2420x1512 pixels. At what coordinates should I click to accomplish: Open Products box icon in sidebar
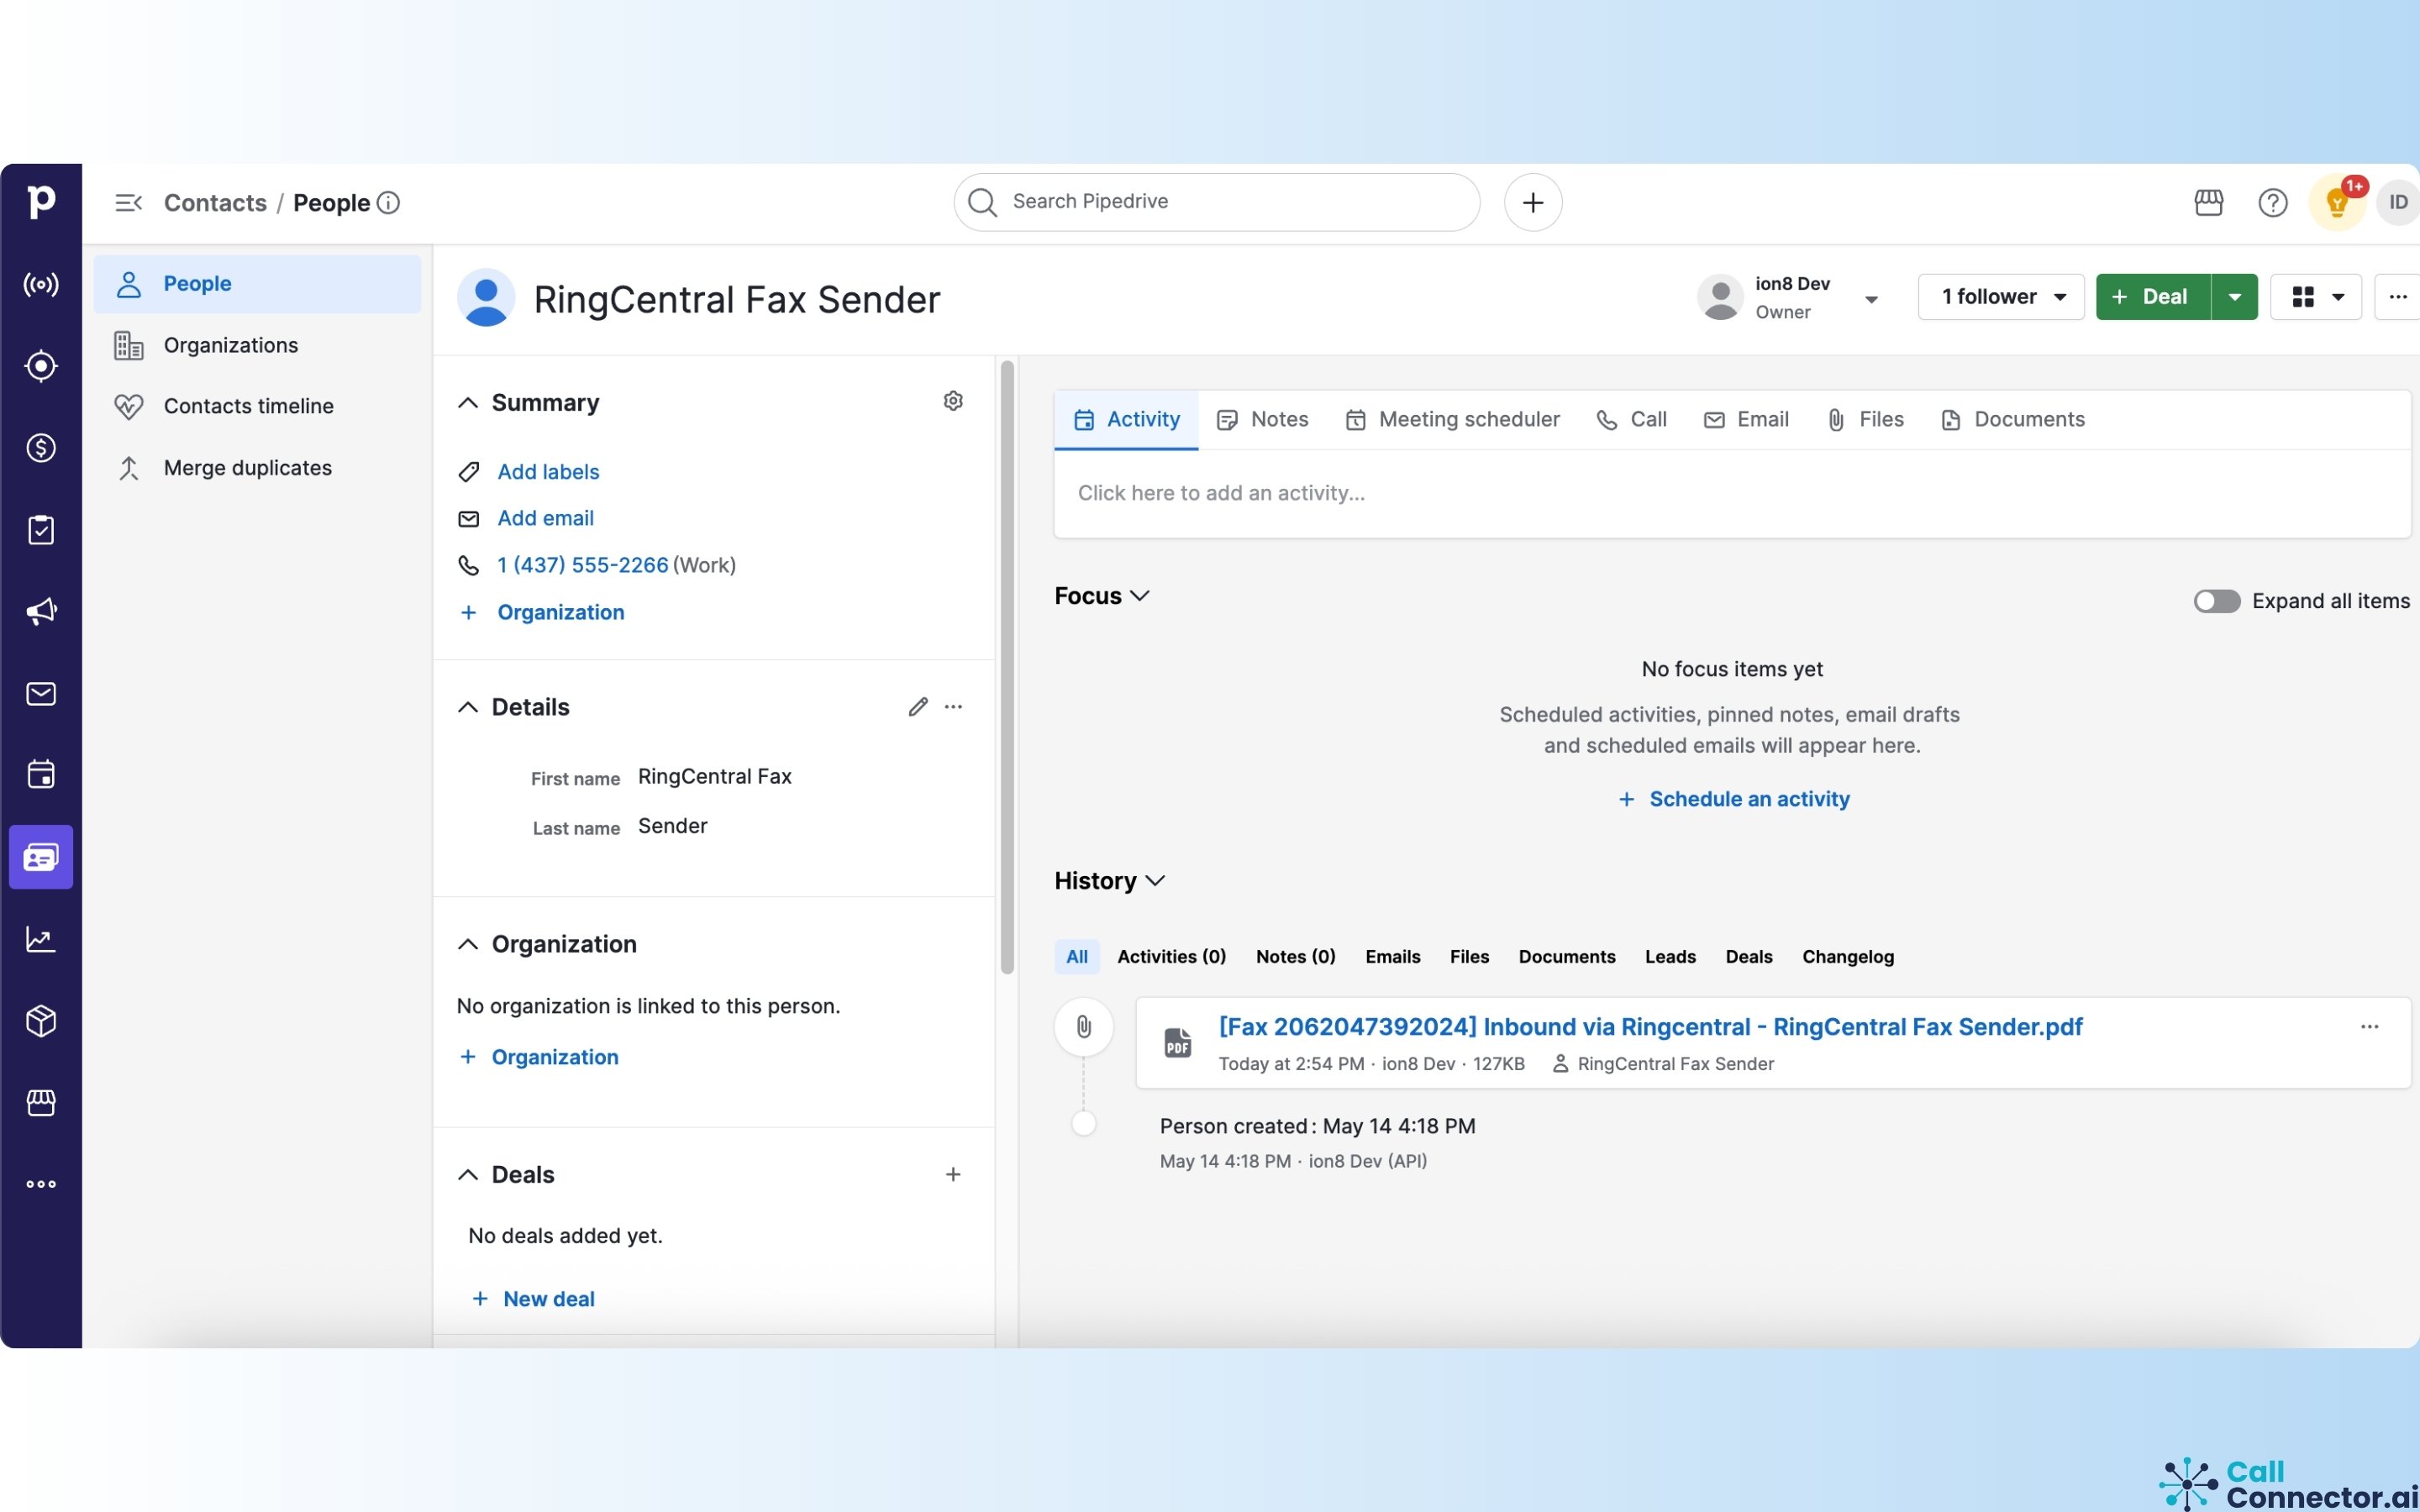tap(41, 1021)
